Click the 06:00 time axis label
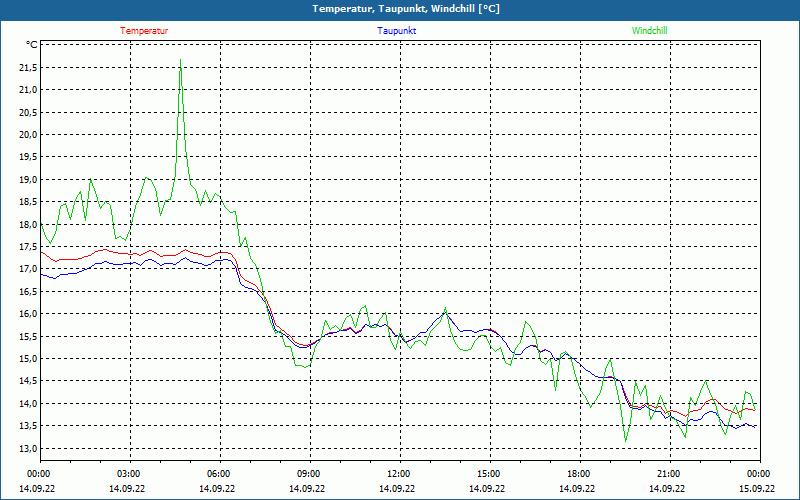 coord(218,474)
